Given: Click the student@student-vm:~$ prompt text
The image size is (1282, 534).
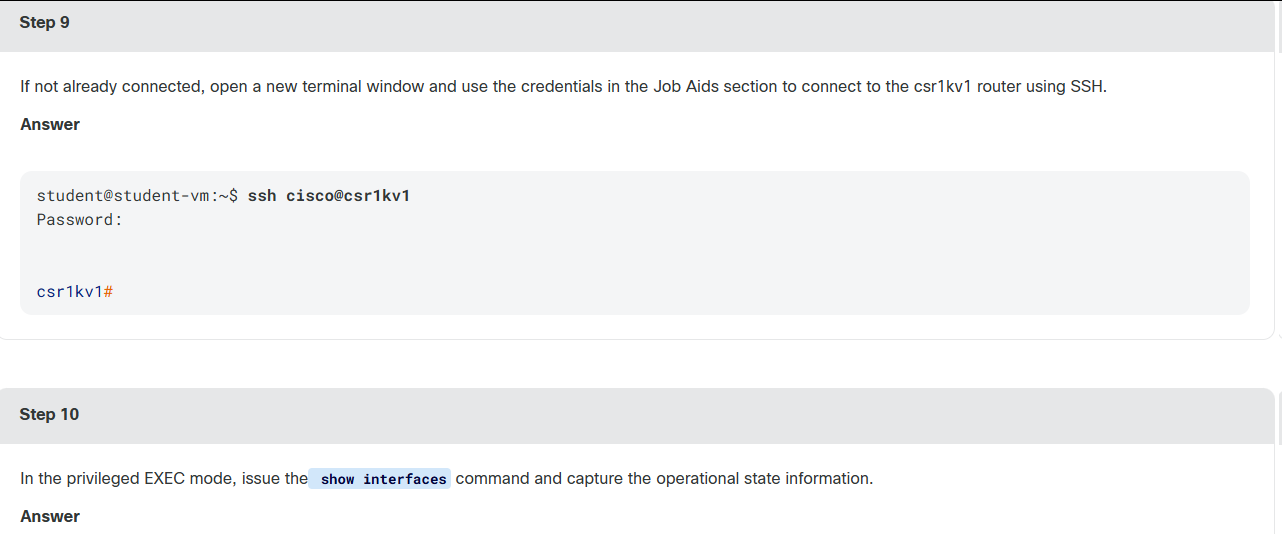Looking at the screenshot, I should coord(138,195).
